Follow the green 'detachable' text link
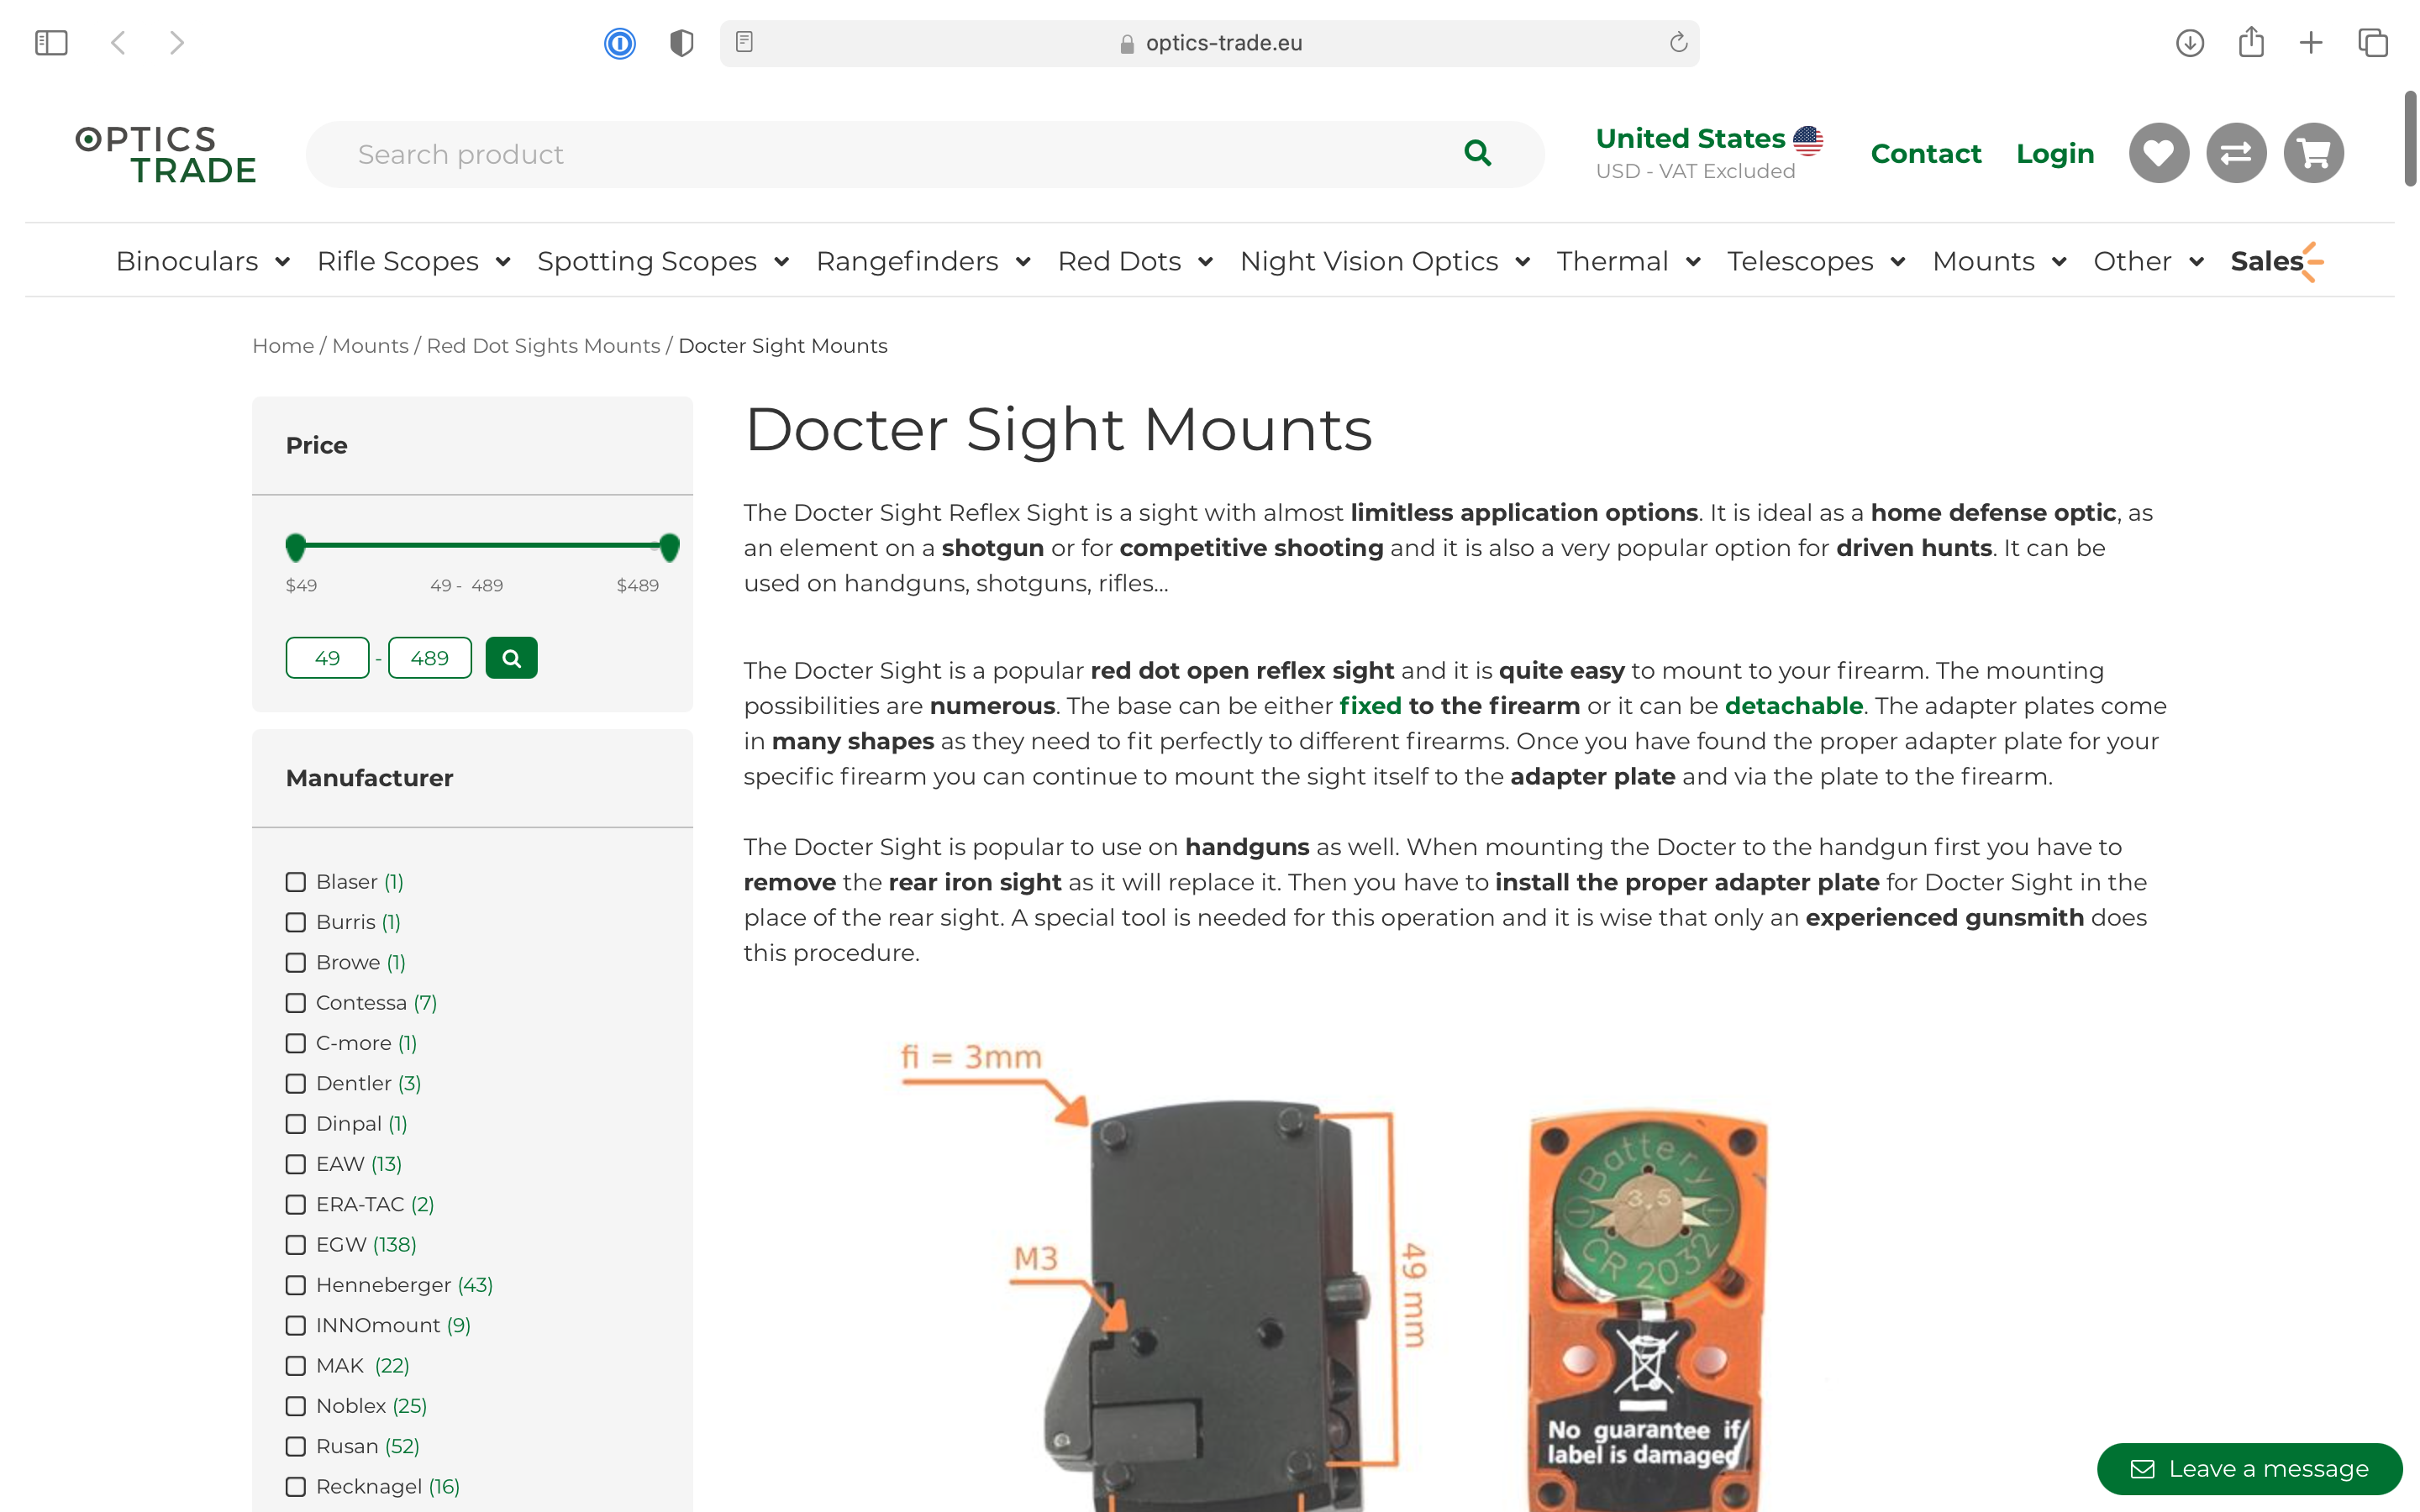The width and height of the screenshot is (2420, 1512). tap(1794, 706)
